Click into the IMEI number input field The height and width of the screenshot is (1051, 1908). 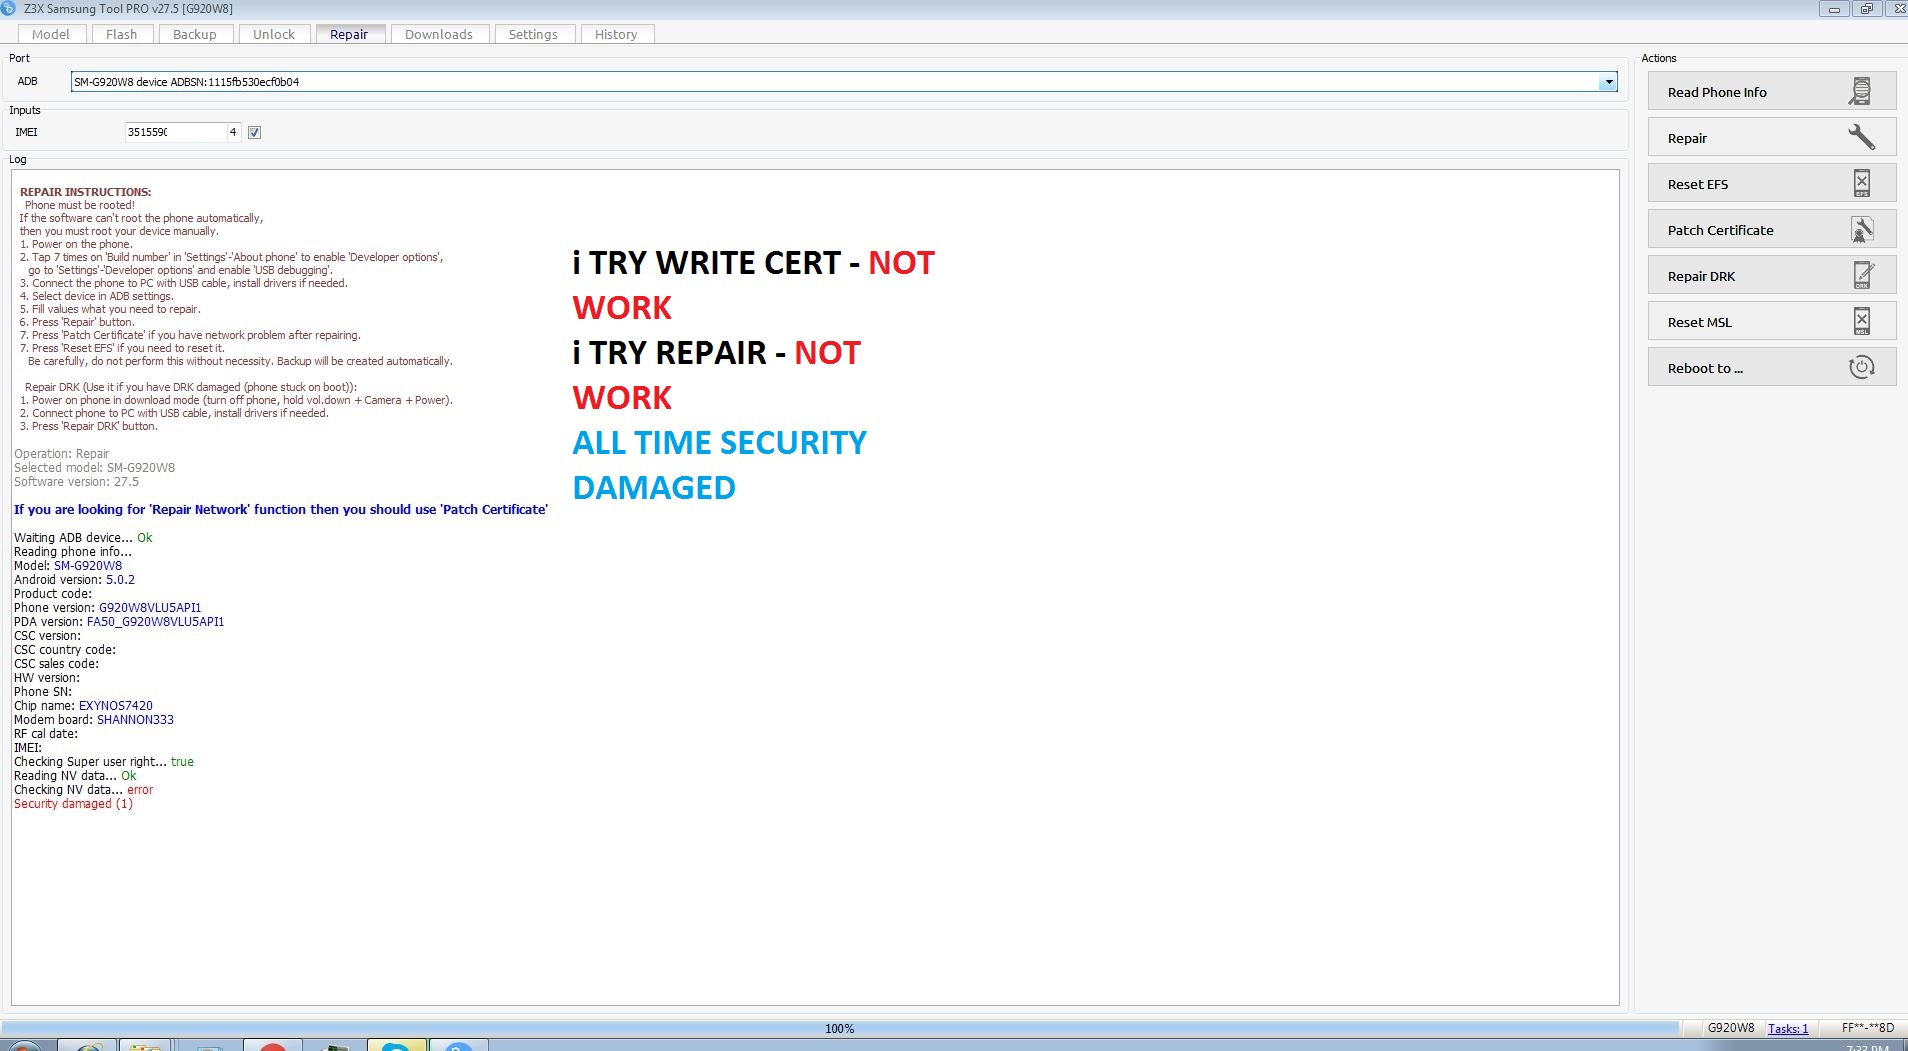pyautogui.click(x=175, y=132)
